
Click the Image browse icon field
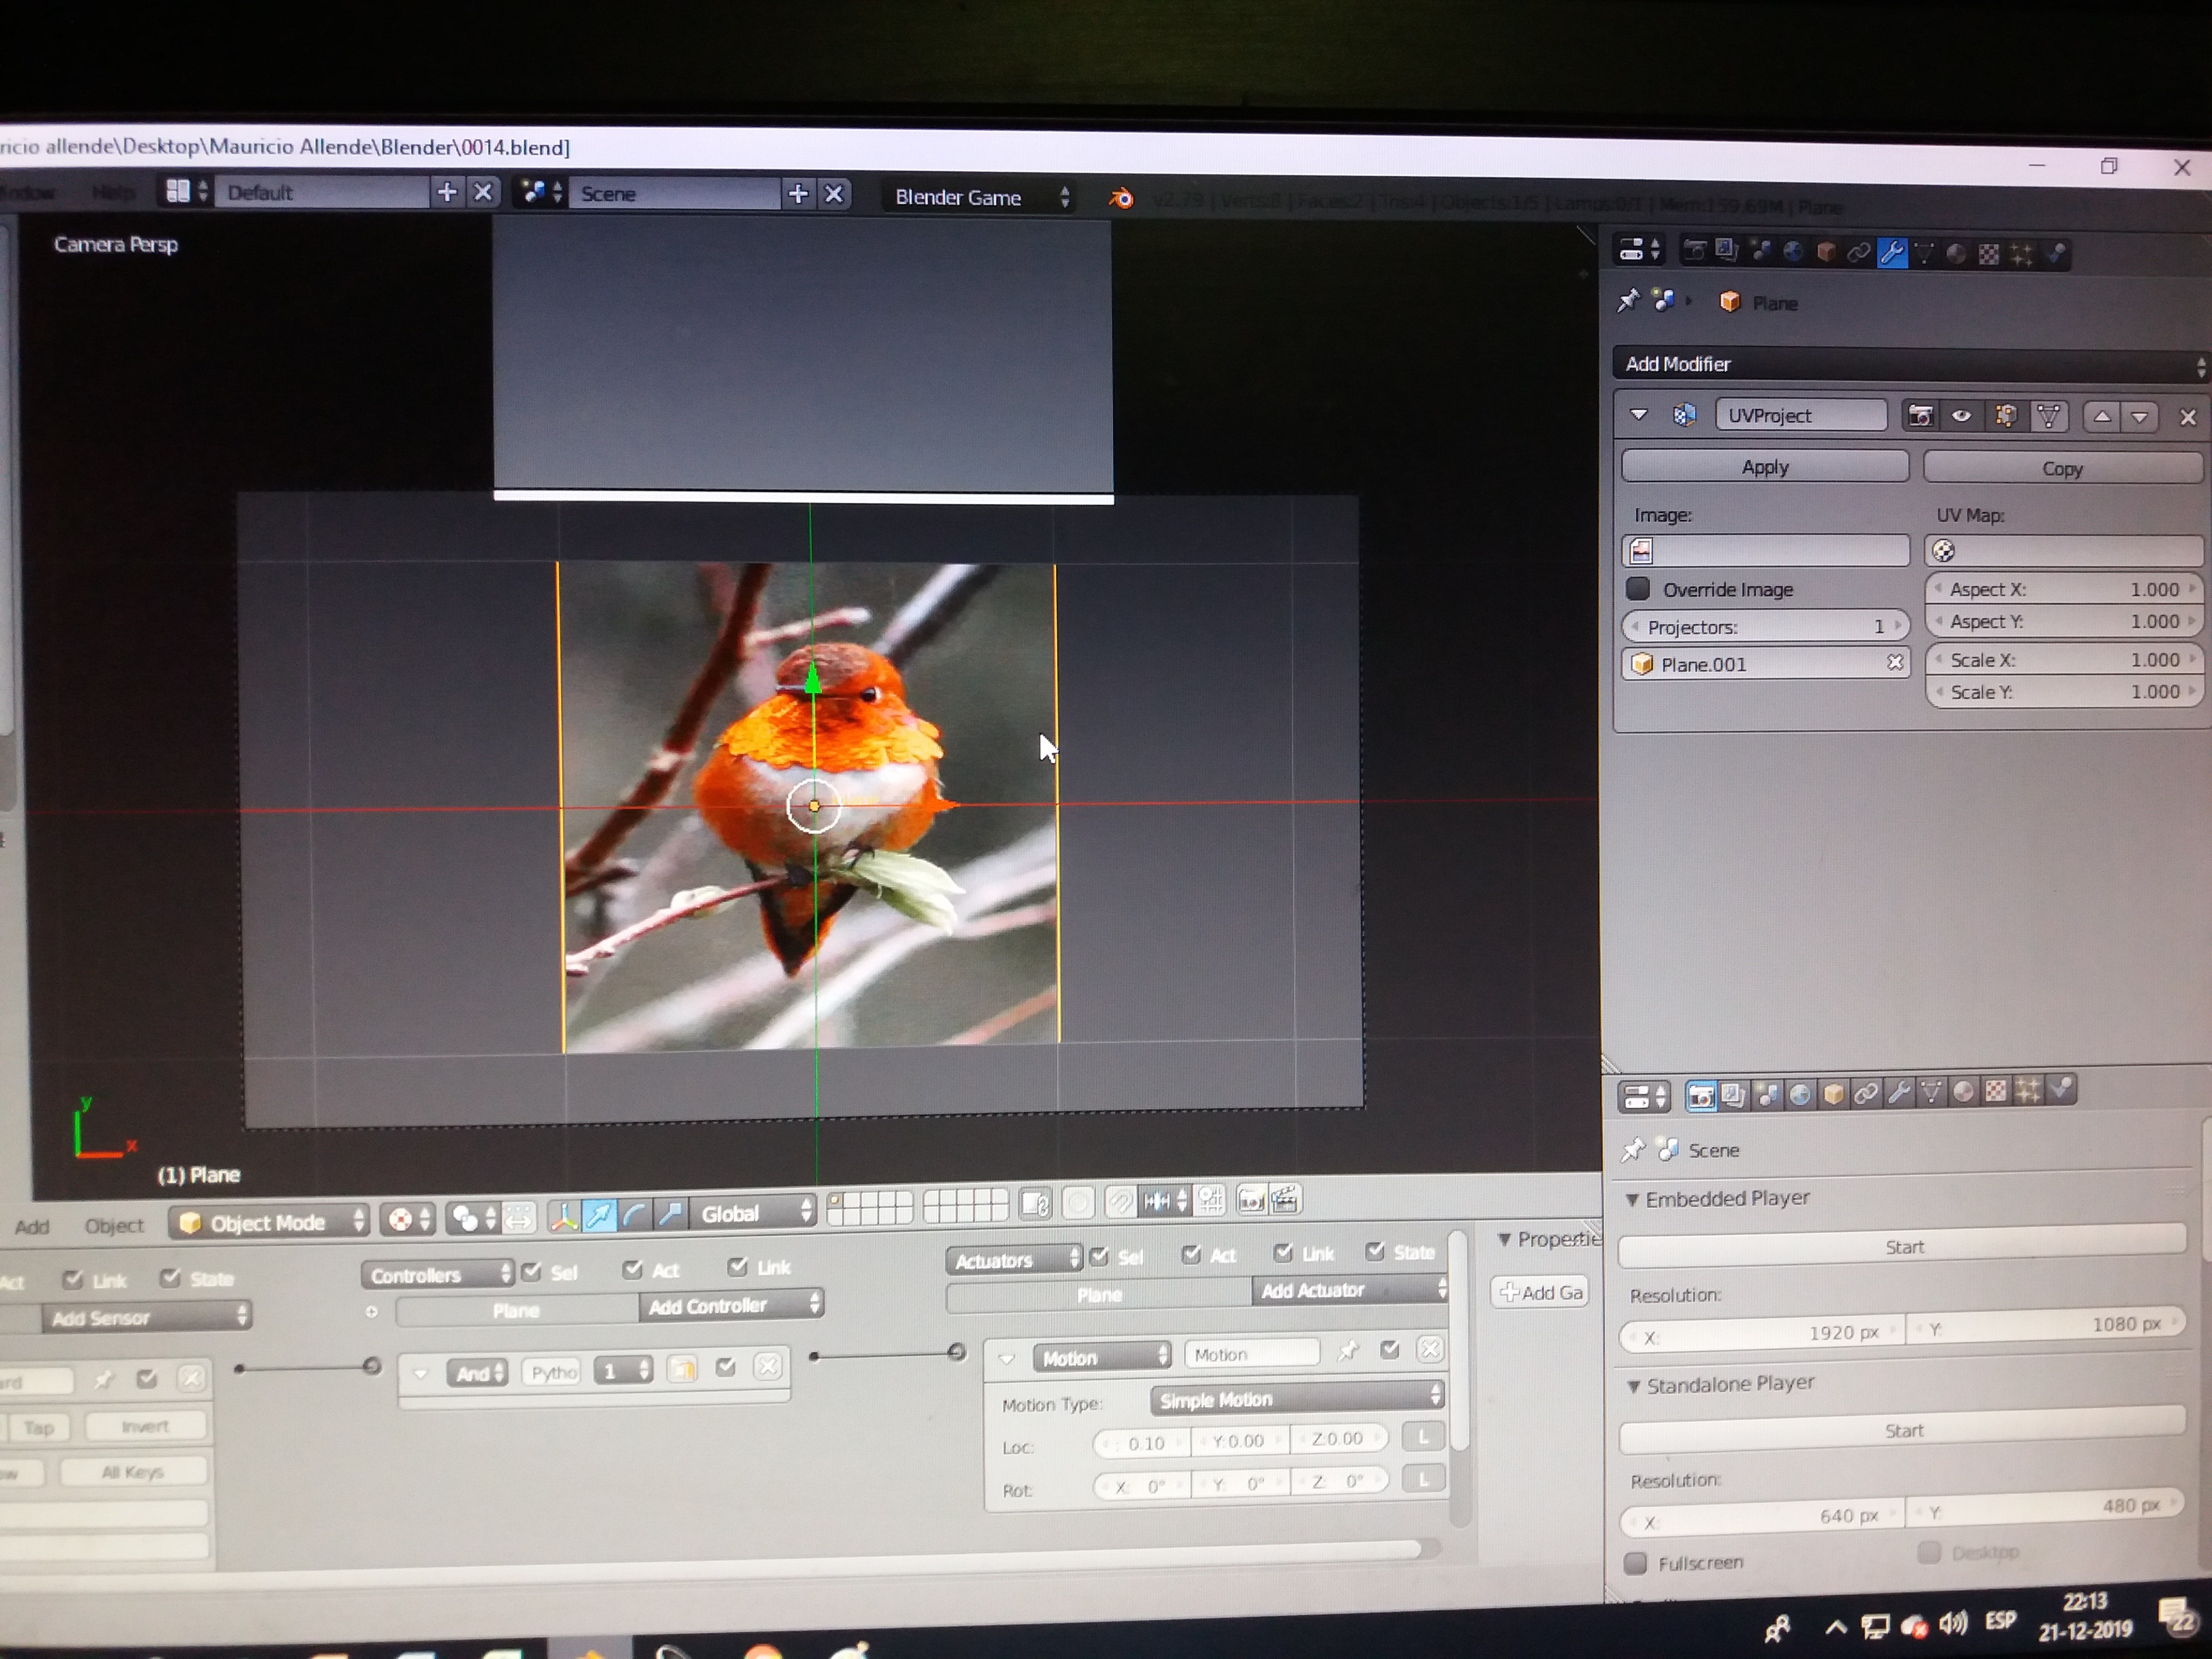tap(1765, 551)
